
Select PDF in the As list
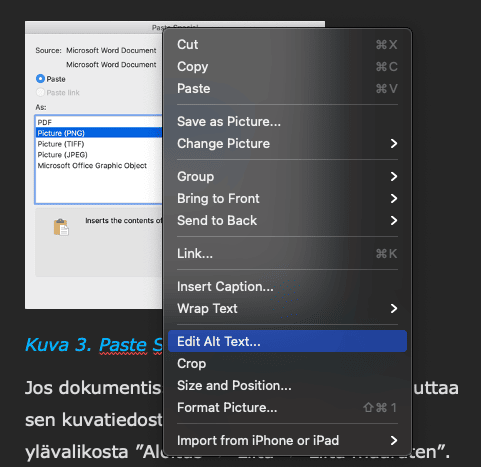[99, 122]
